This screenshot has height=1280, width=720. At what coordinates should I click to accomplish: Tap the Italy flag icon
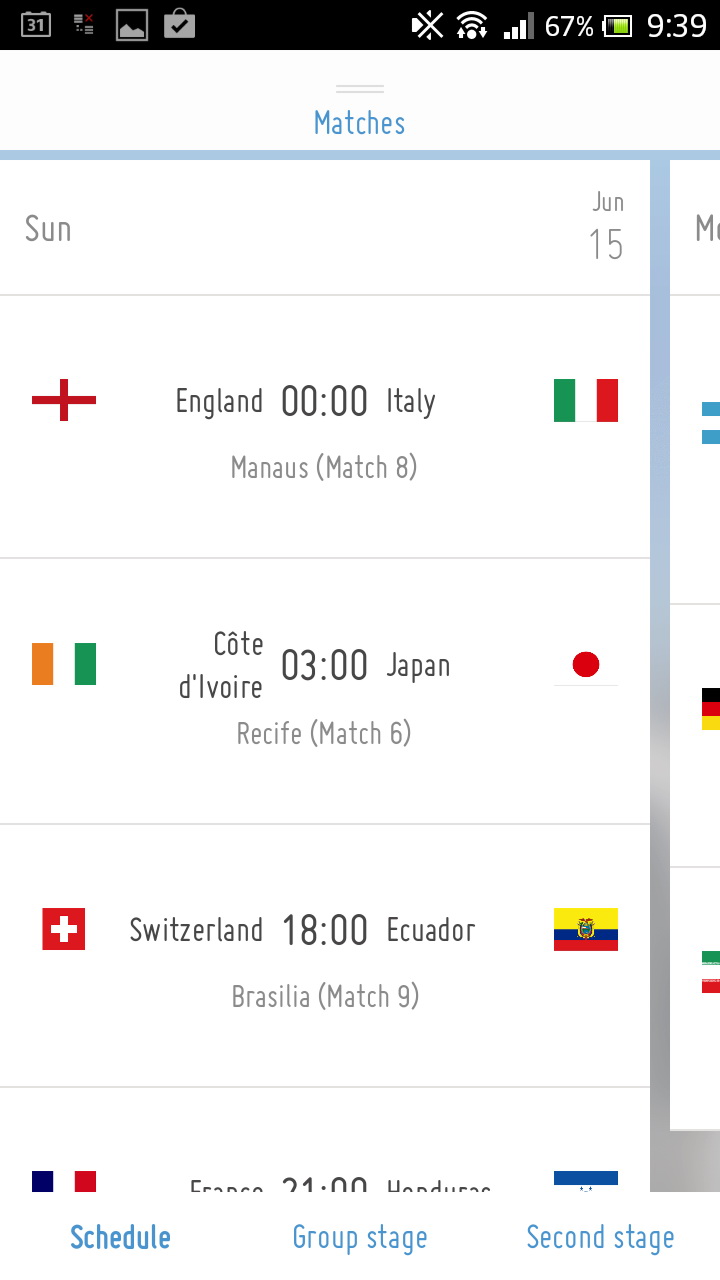585,400
